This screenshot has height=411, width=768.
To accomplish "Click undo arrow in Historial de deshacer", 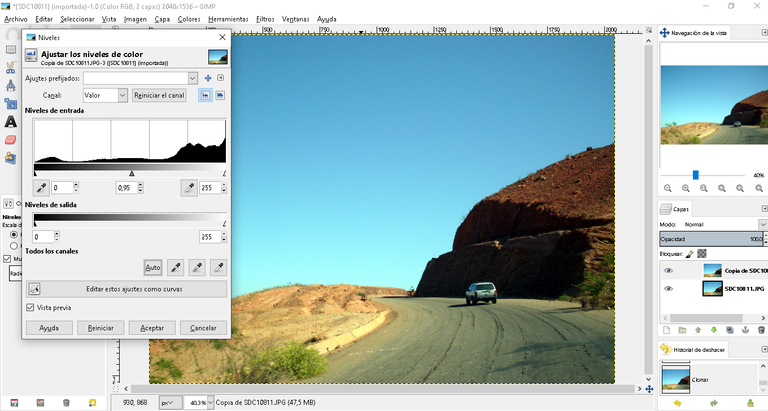I will pos(677,403).
